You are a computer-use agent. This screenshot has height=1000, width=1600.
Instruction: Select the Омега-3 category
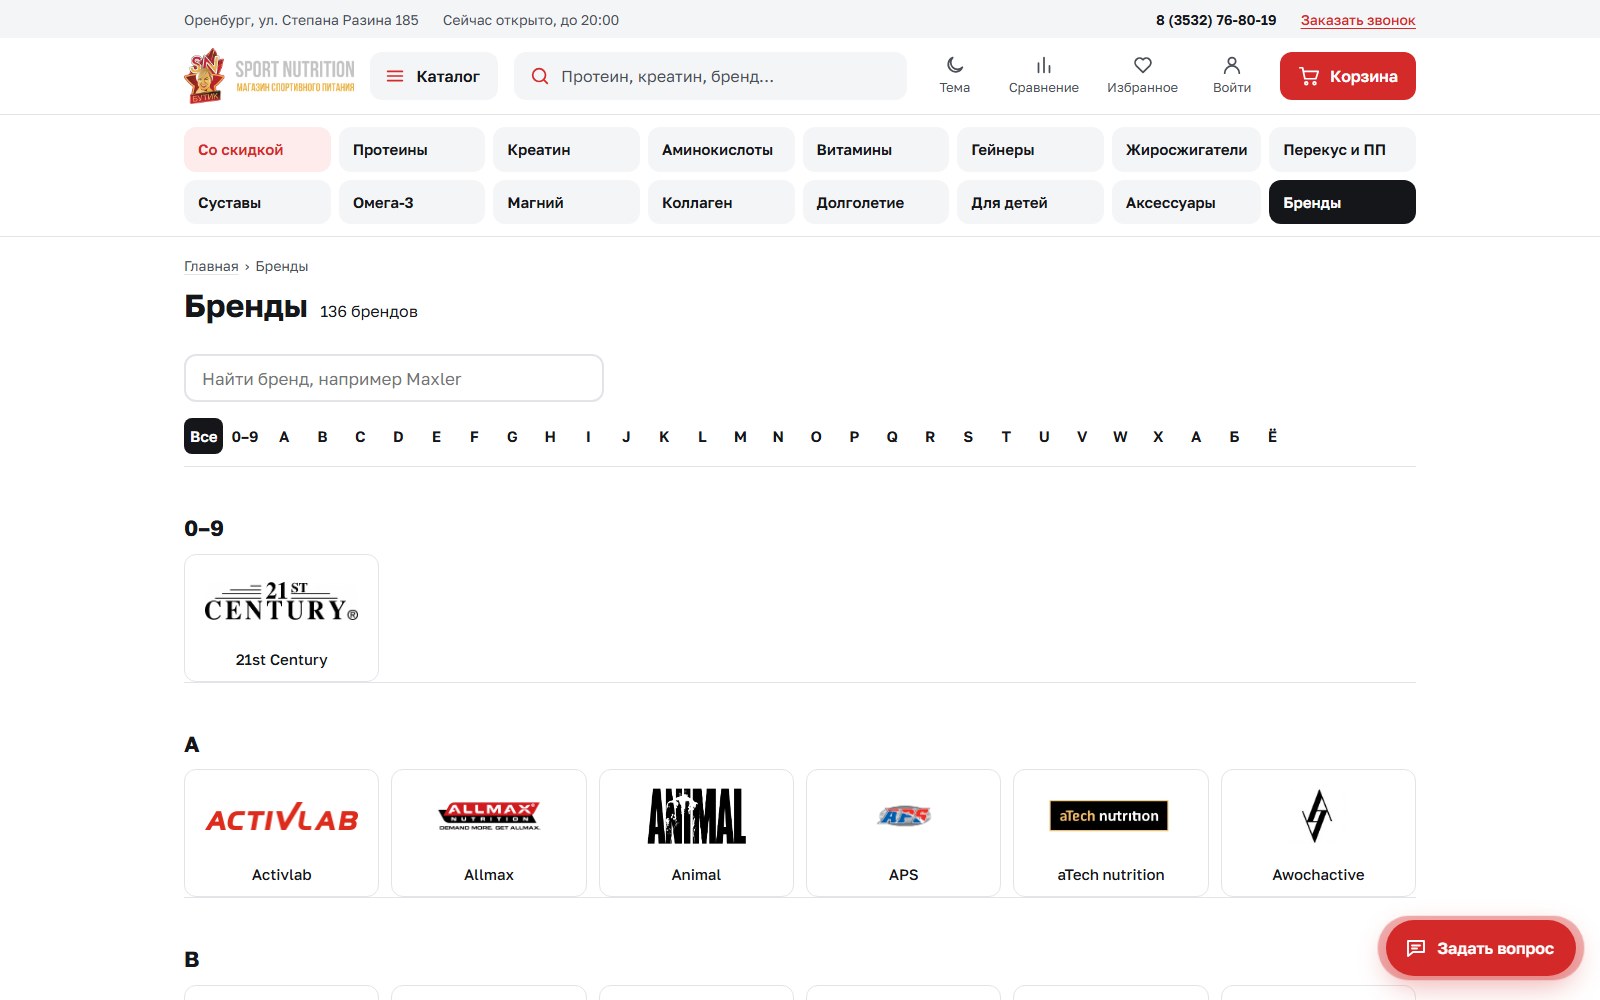tap(412, 202)
